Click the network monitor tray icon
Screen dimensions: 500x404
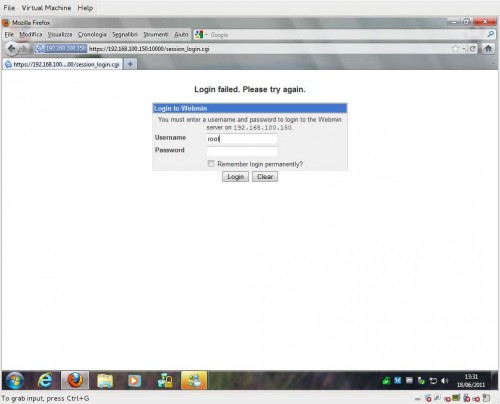433,381
